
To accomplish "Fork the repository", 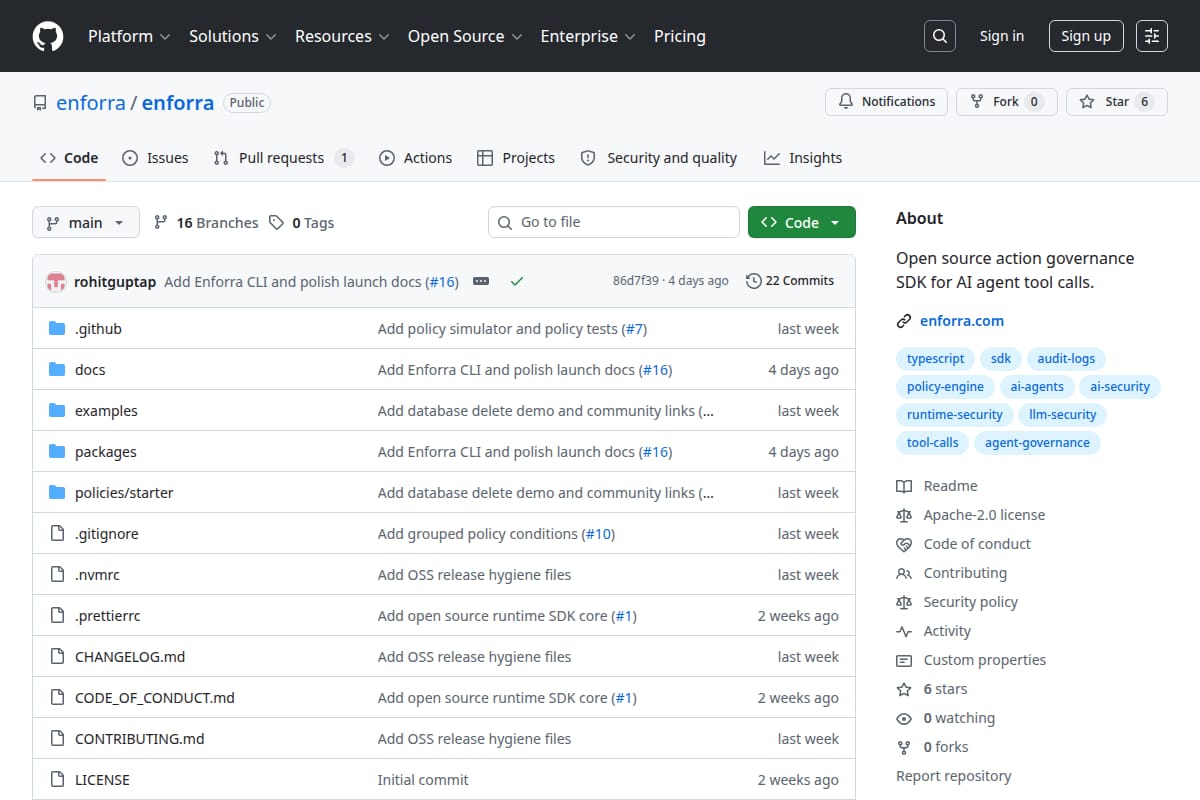I will coord(1007,102).
